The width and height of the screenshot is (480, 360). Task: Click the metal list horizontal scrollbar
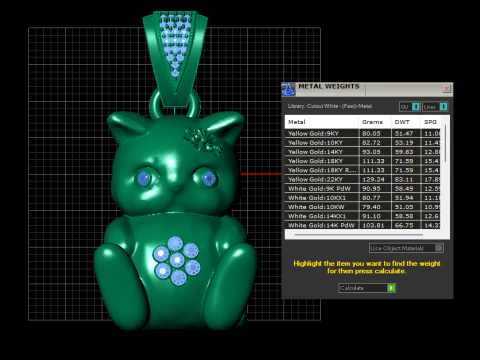tap(359, 235)
